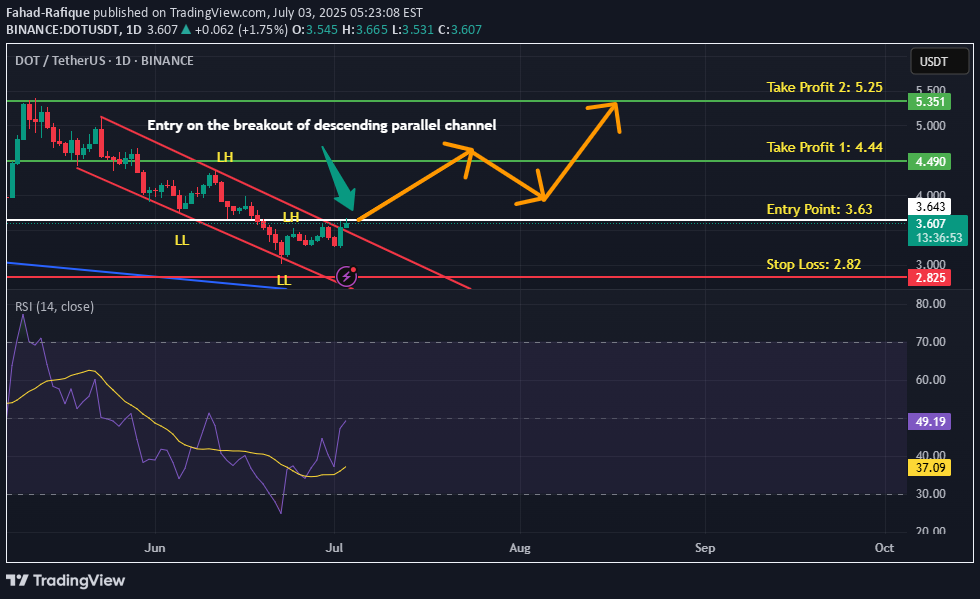Viewport: 980px width, 599px height.
Task: Click the lightning bolt event icon
Action: click(346, 276)
